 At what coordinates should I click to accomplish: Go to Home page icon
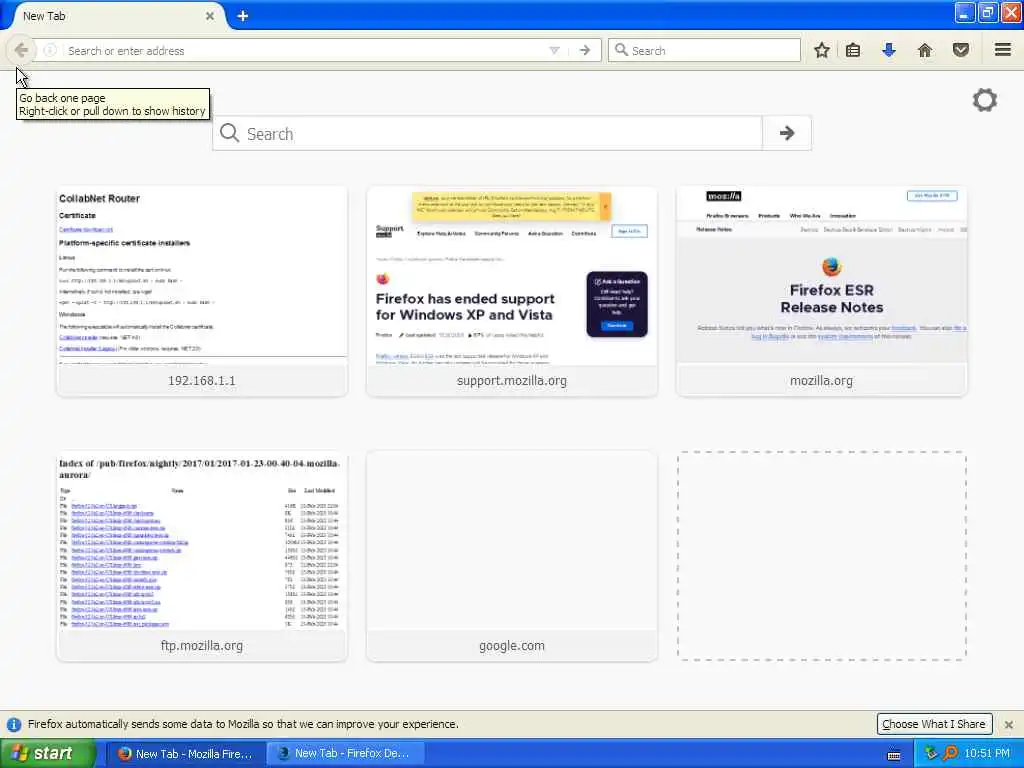[925, 50]
